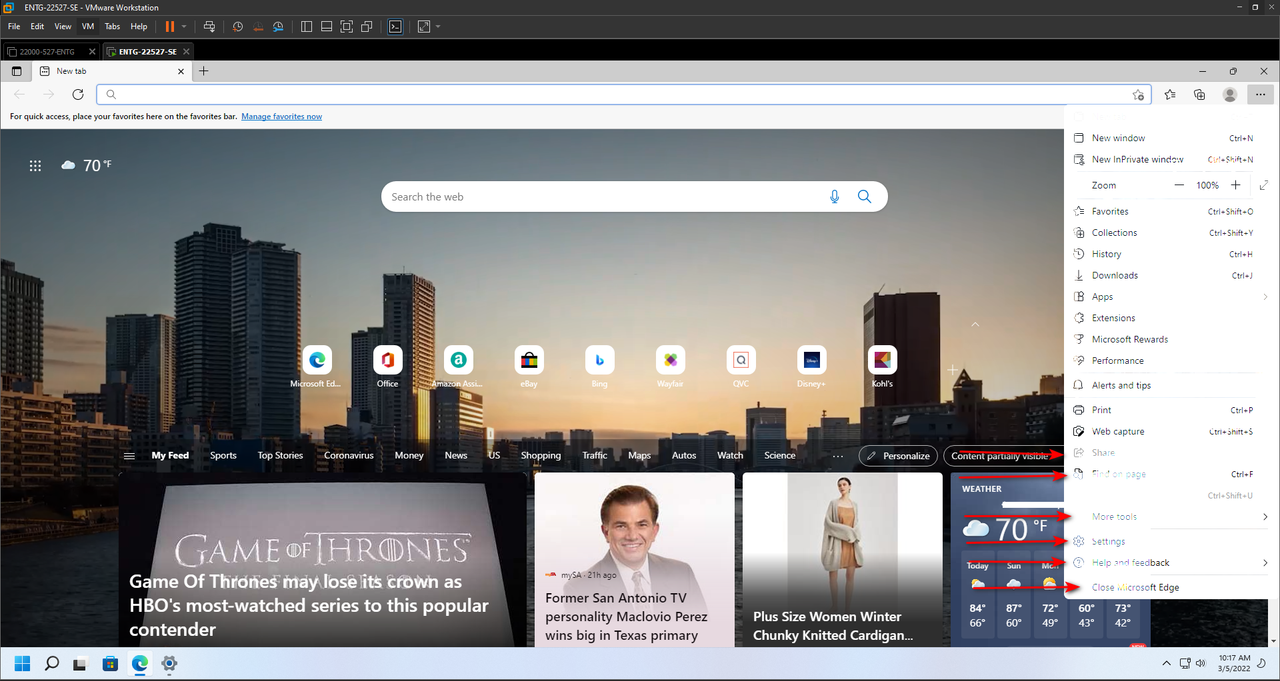Click the Settings and more ellipsis button
1280x681 pixels.
coord(1259,94)
